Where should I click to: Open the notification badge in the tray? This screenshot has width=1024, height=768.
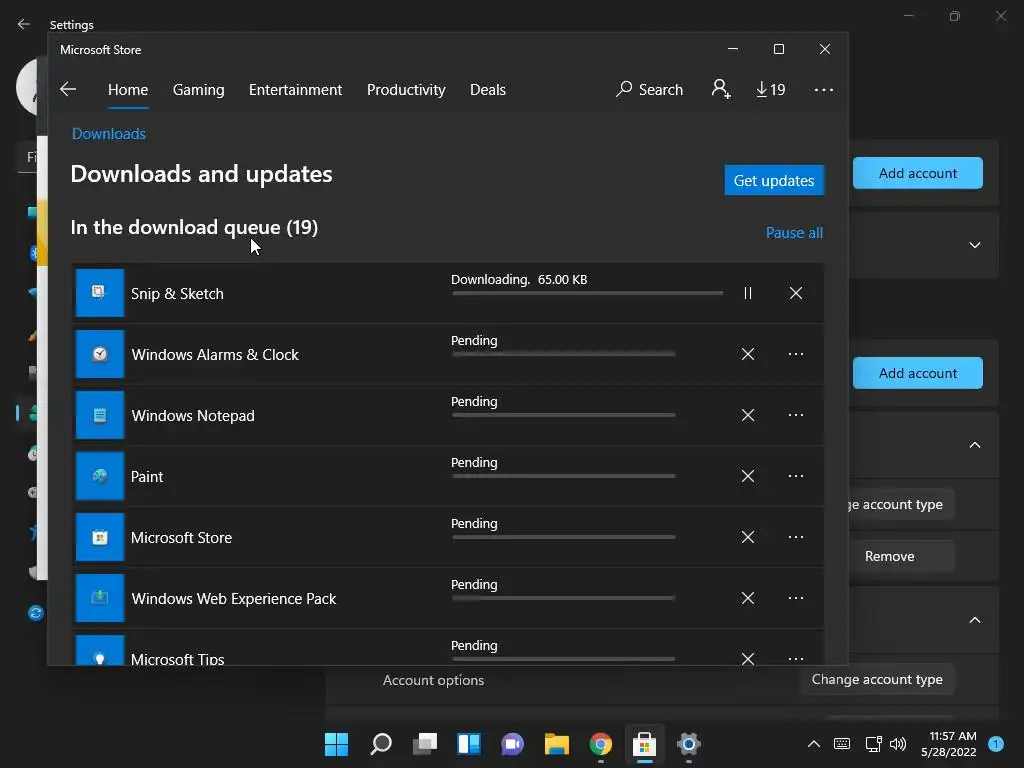pyautogui.click(x=996, y=744)
